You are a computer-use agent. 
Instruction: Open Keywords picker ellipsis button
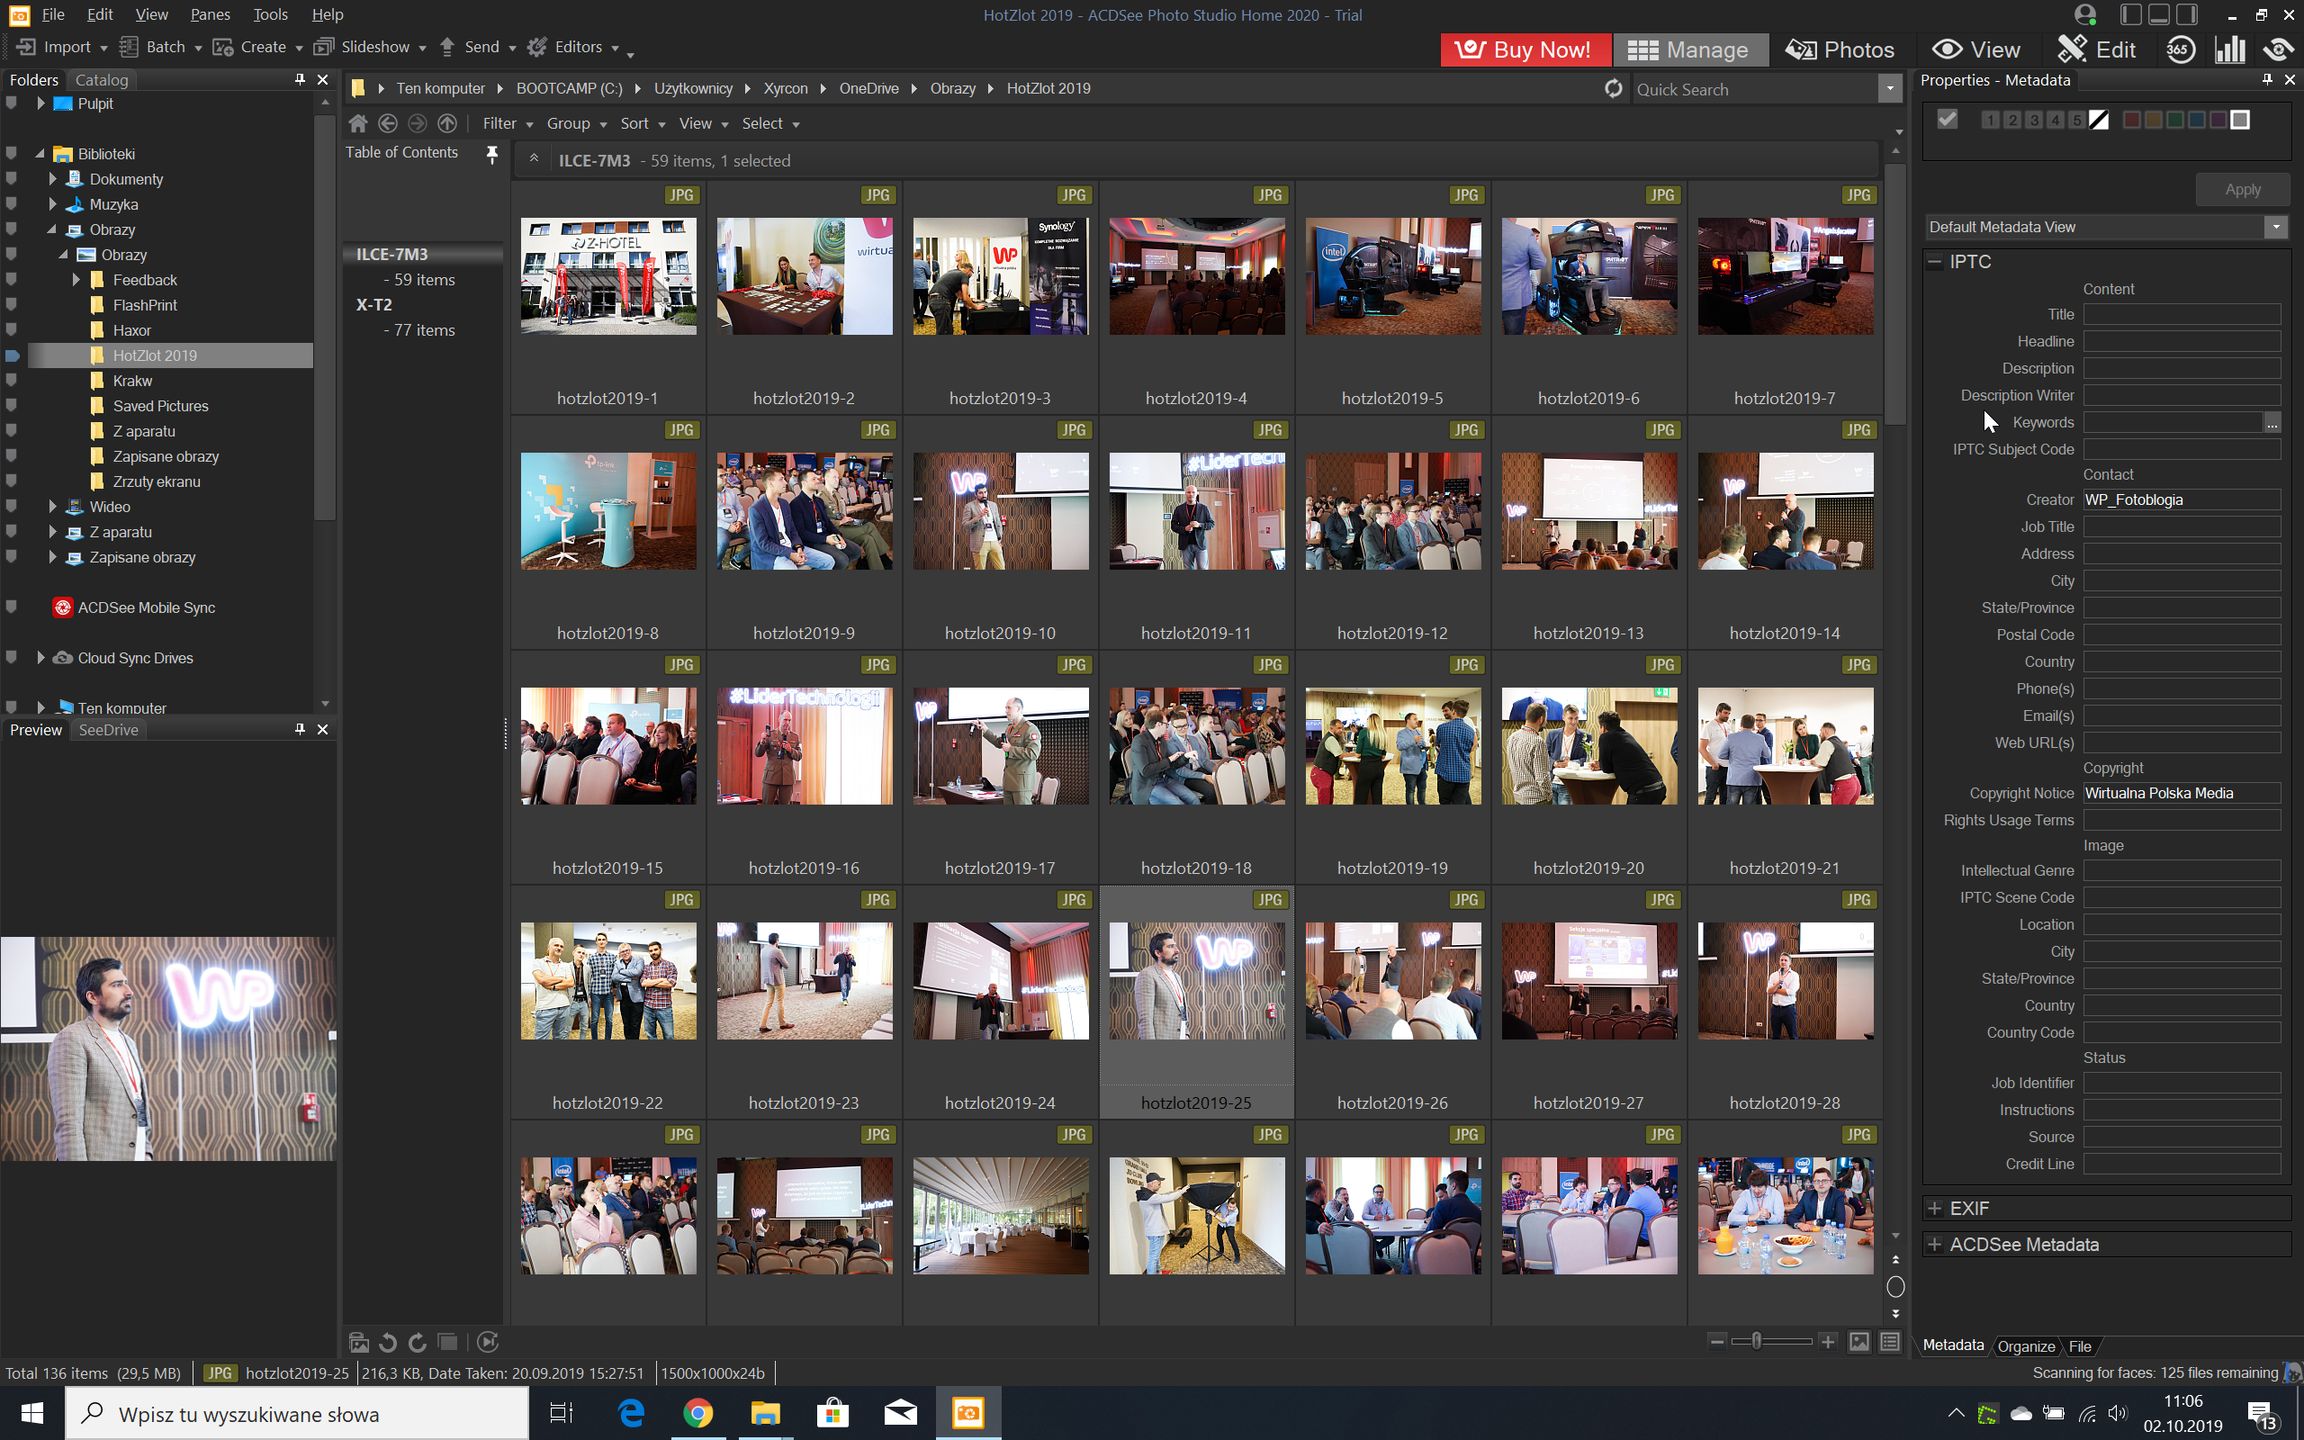[2272, 423]
